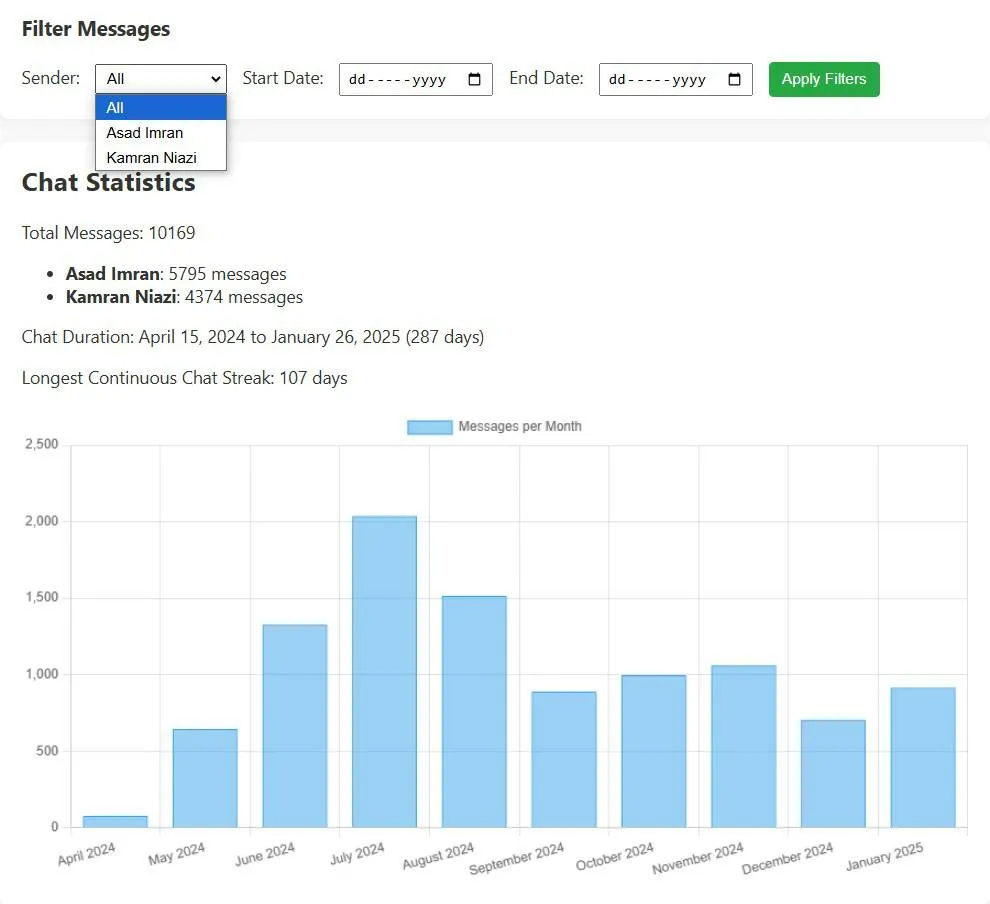Open the End Date calendar picker icon
Screen dimensions: 990x904
pos(735,80)
